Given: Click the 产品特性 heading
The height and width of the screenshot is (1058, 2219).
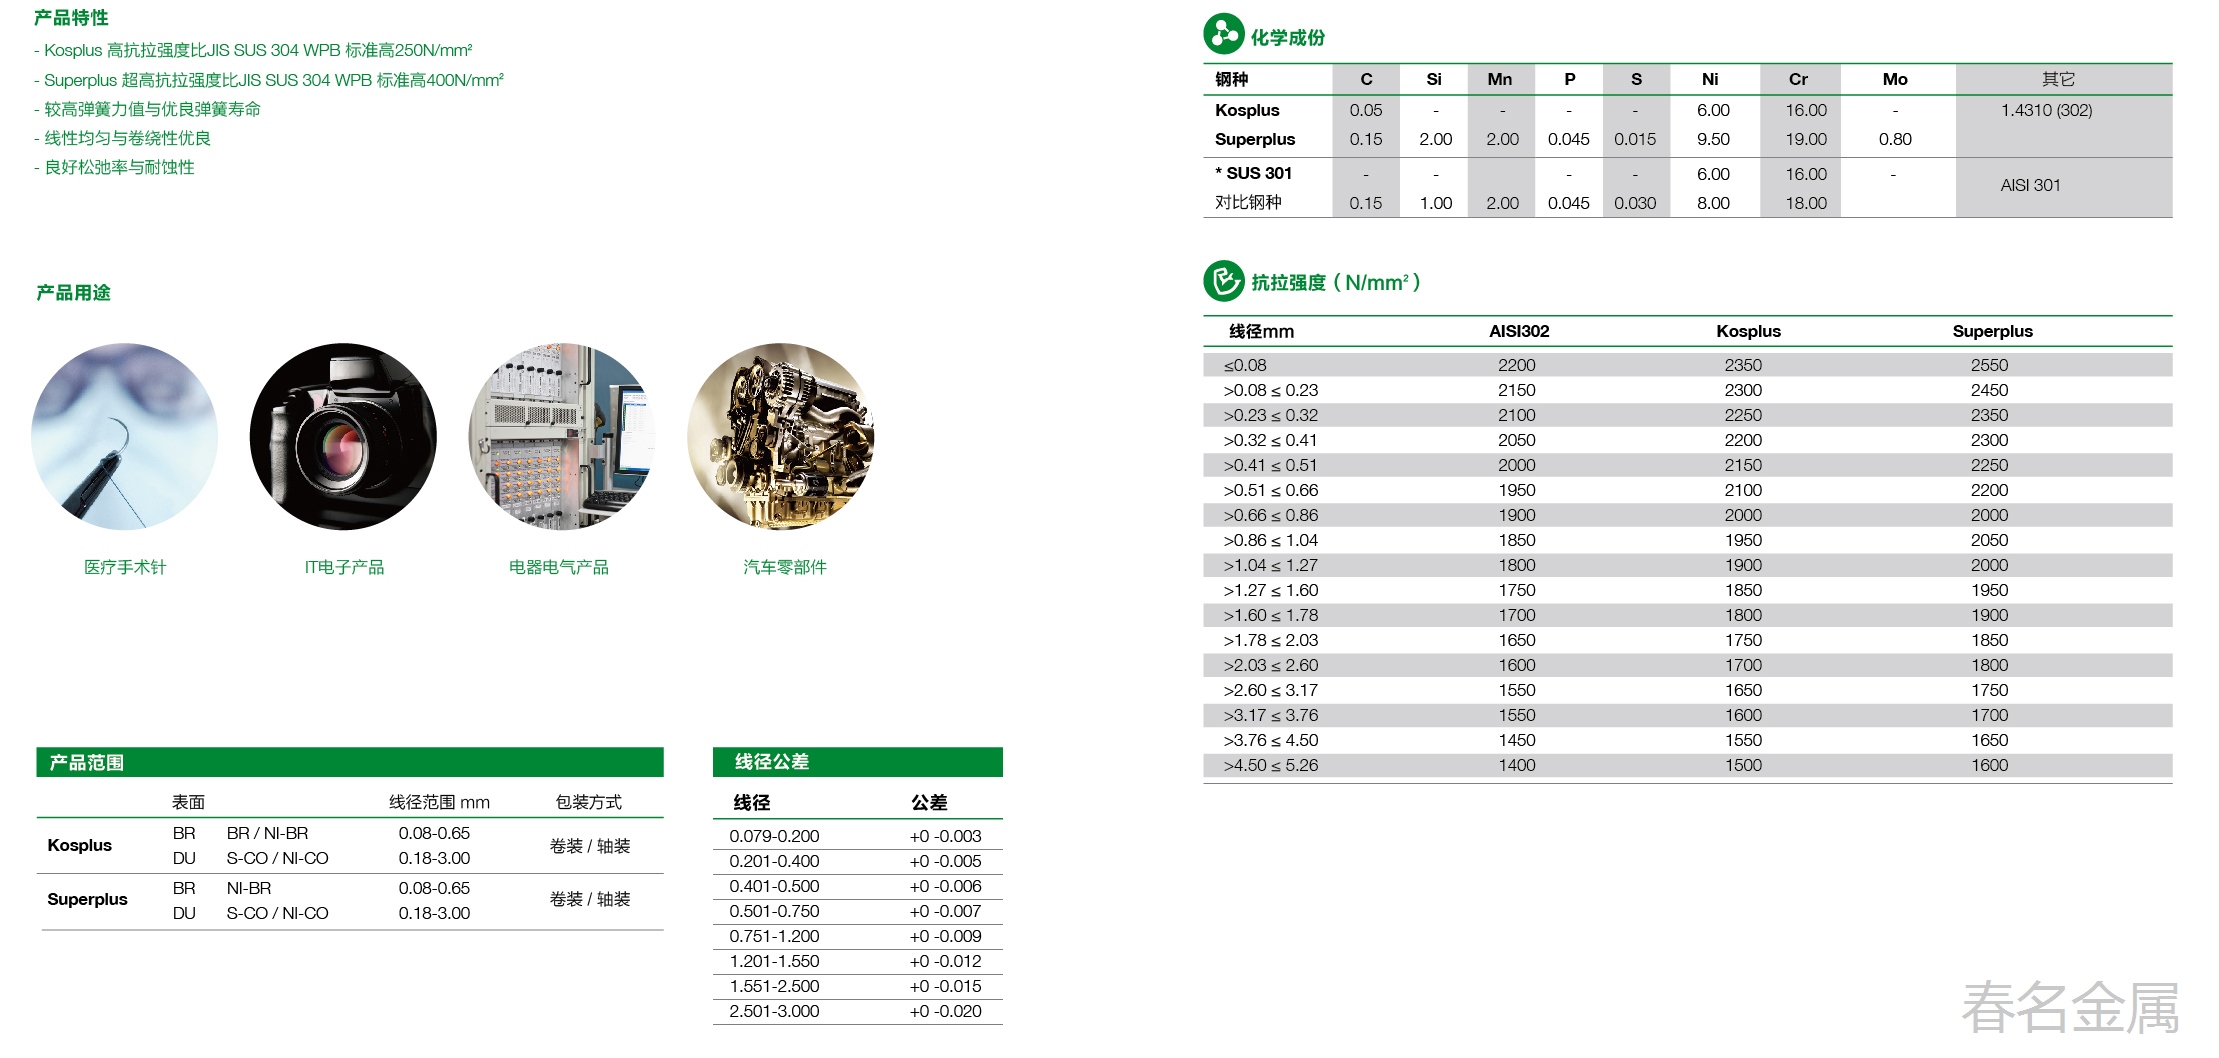Looking at the screenshot, I should point(71,18).
